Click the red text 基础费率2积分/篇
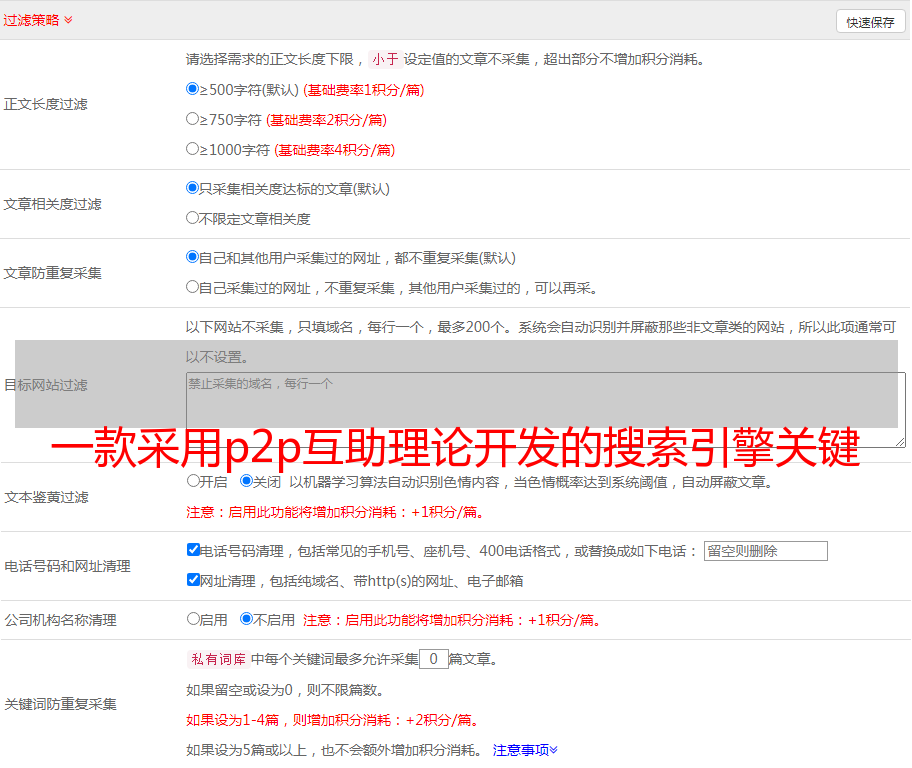Image resolution: width=912 pixels, height=768 pixels. coord(327,120)
